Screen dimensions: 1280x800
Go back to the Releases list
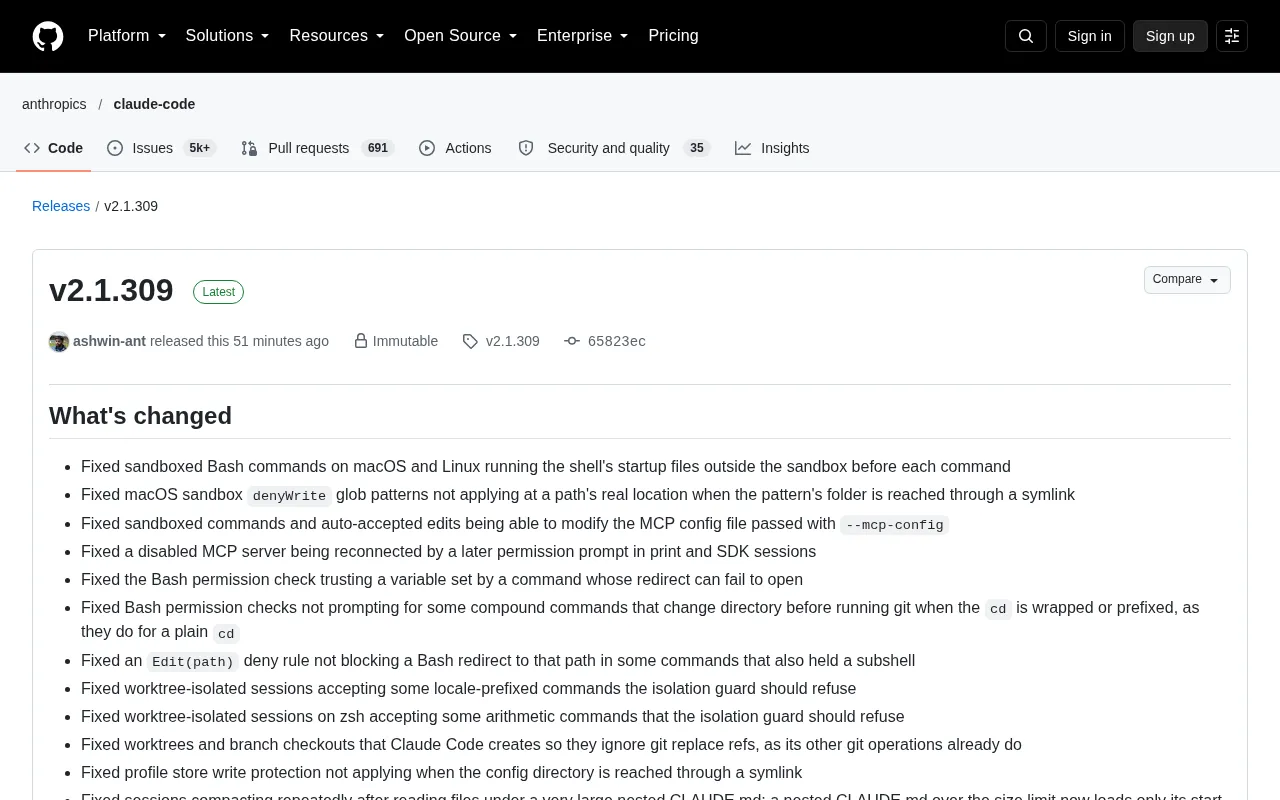click(x=61, y=206)
